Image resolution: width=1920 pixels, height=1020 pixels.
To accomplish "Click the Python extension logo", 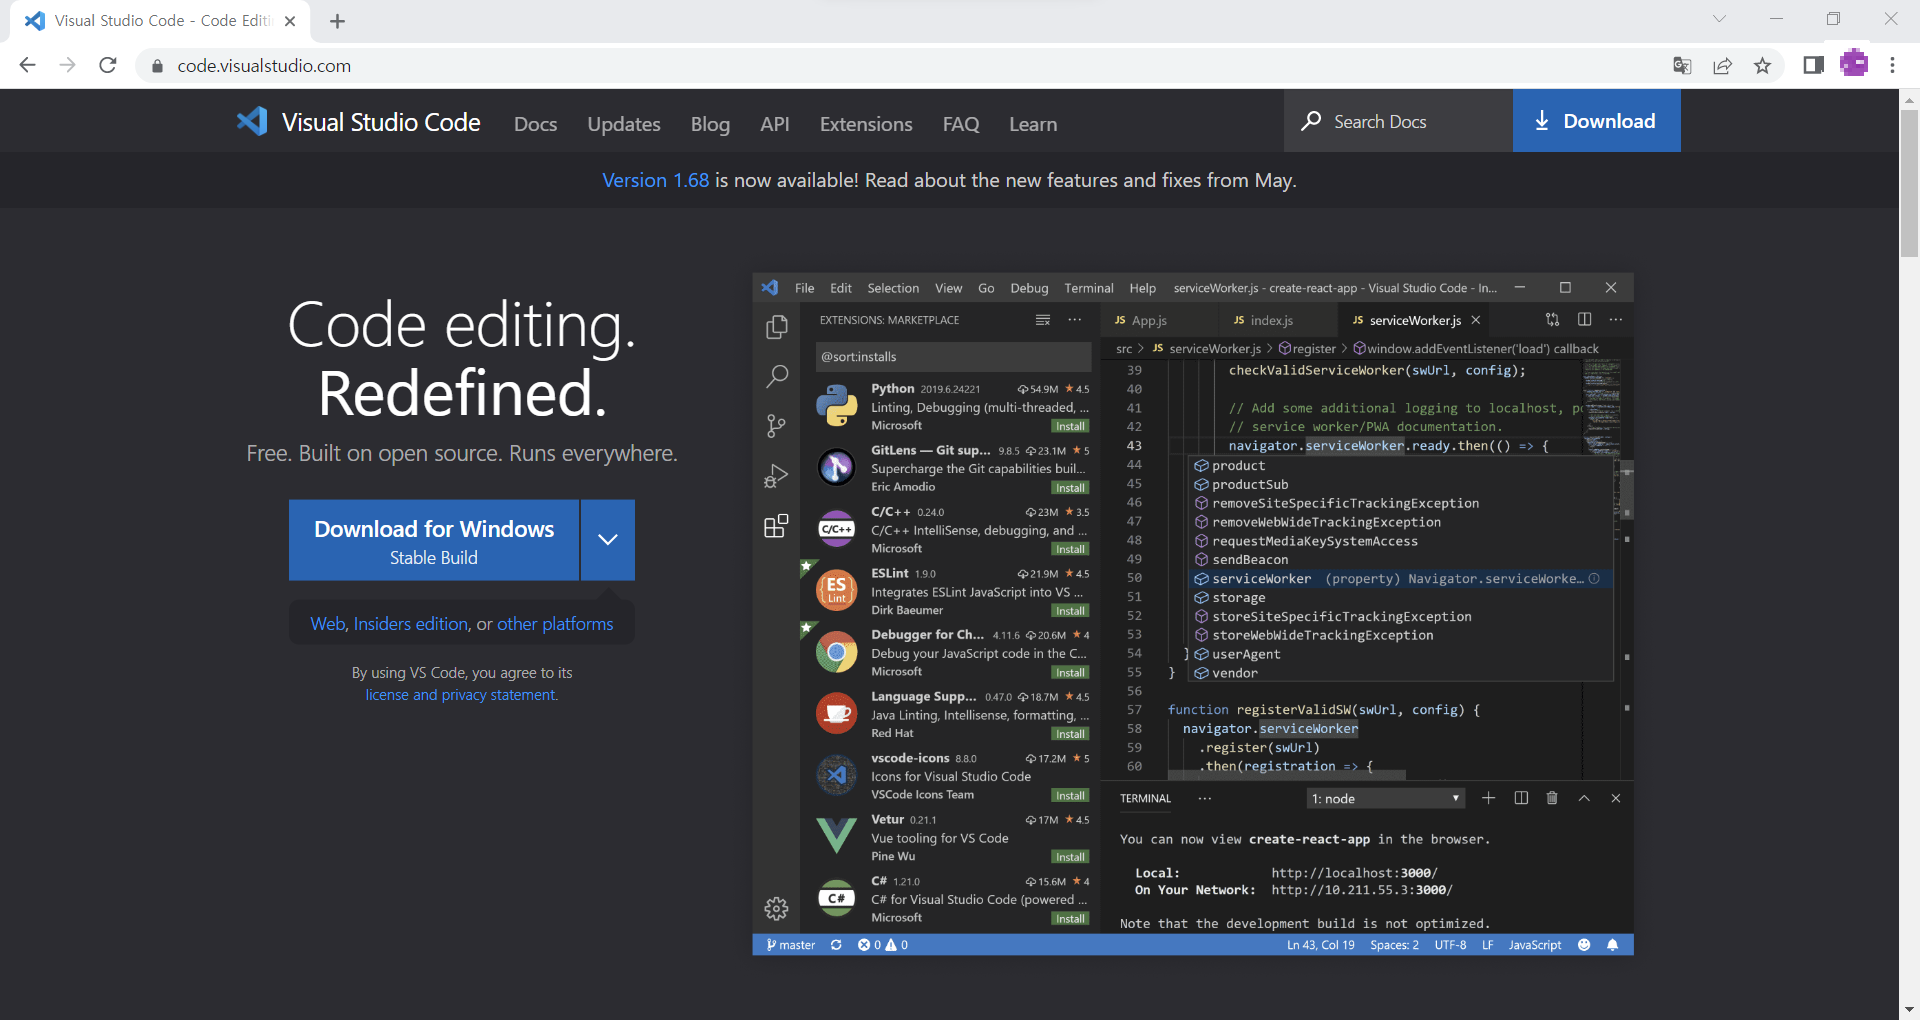I will pos(836,406).
